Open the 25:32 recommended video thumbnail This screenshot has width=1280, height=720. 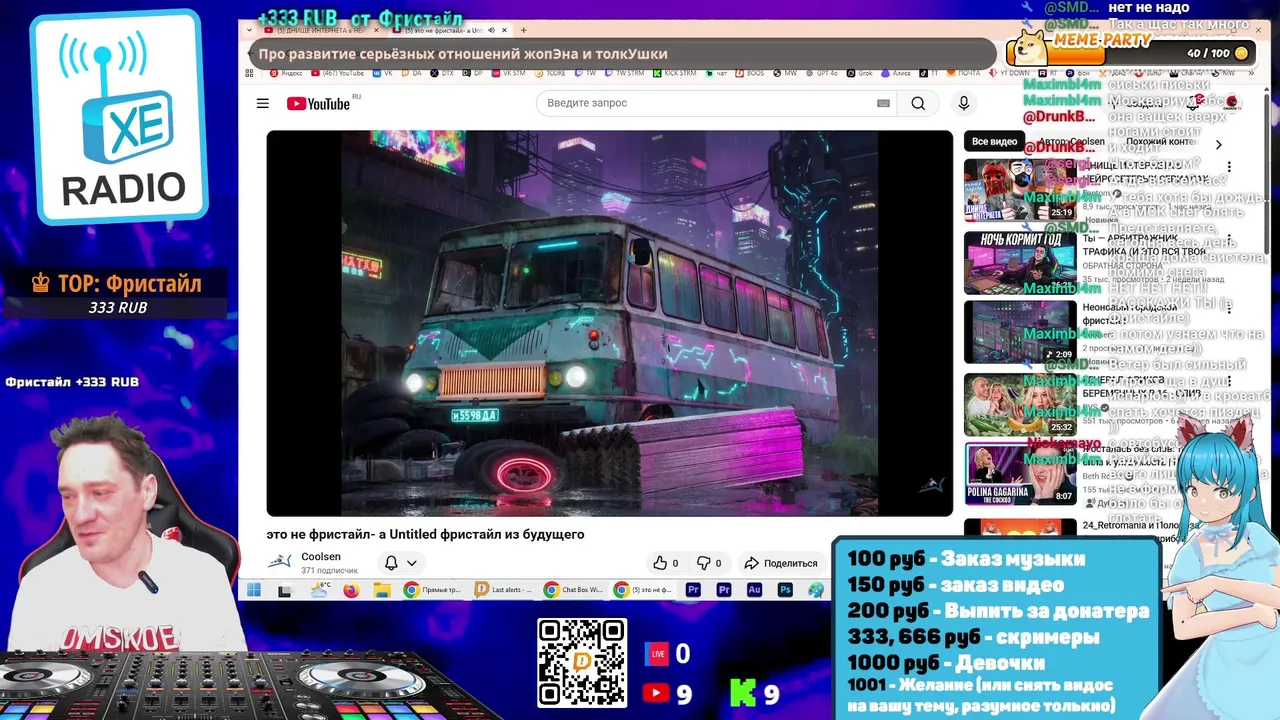1020,404
